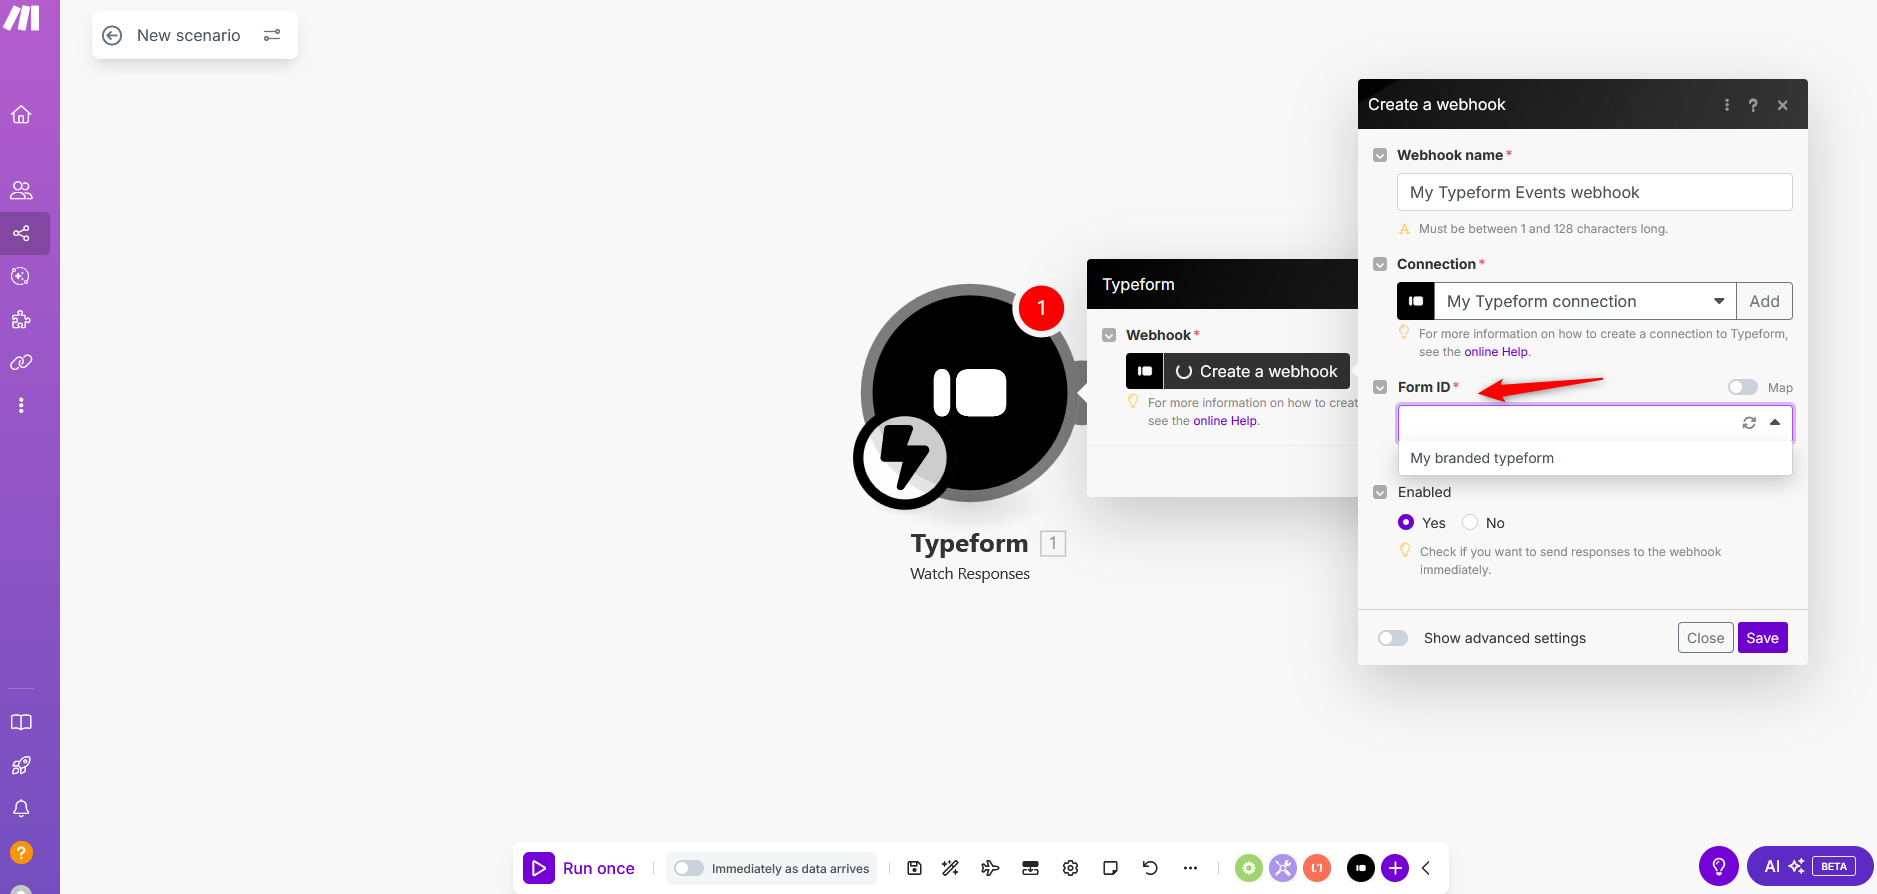Screen dimensions: 1877x894
Task: Open the explain flow airplane icon
Action: (x=990, y=868)
